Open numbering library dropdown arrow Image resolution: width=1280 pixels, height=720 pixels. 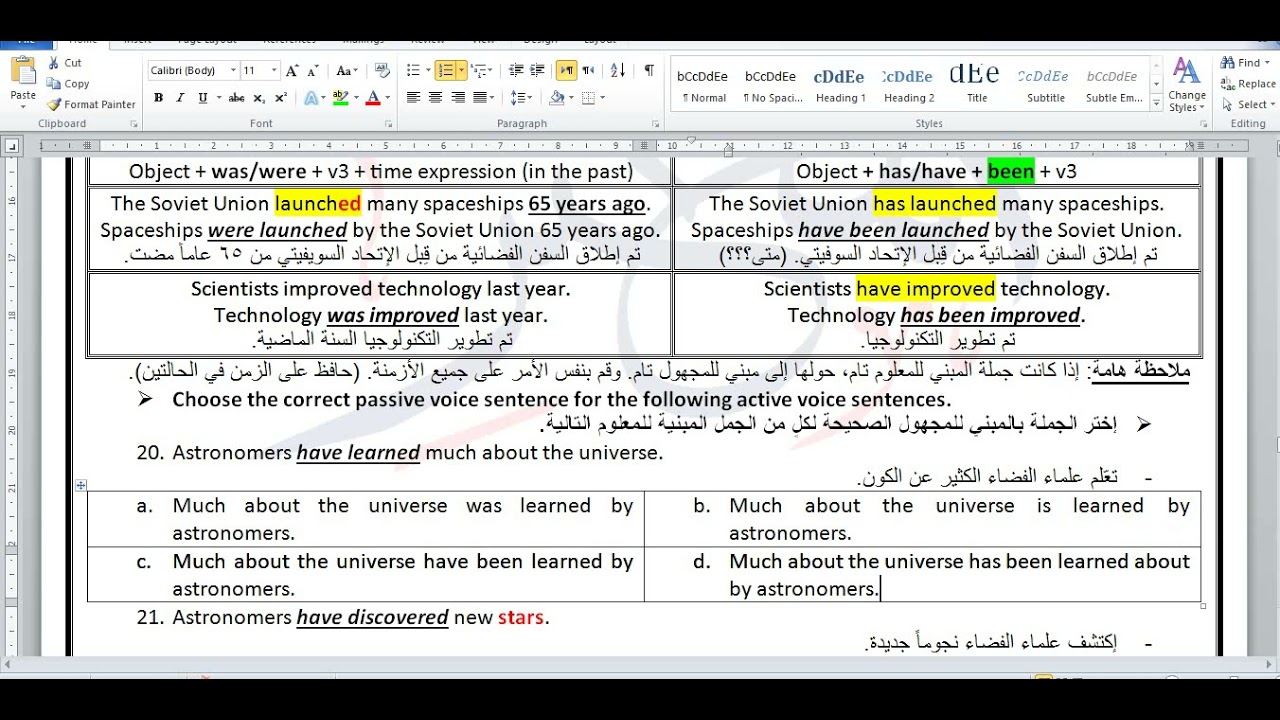pos(461,71)
